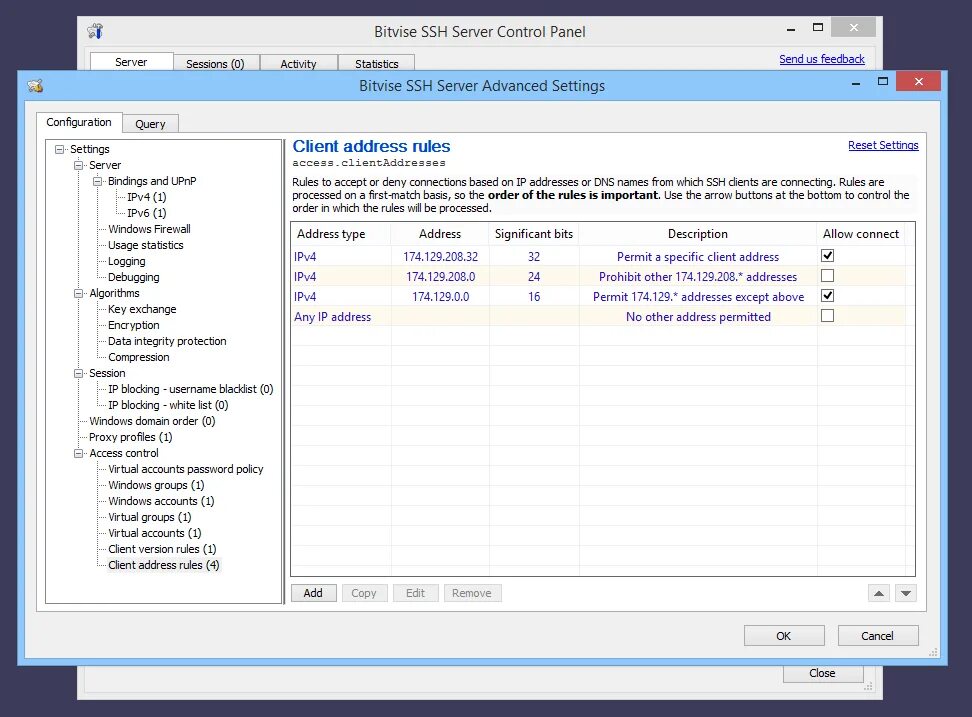
Task: Select Proxy profiles (1) in tree
Action: (x=130, y=438)
